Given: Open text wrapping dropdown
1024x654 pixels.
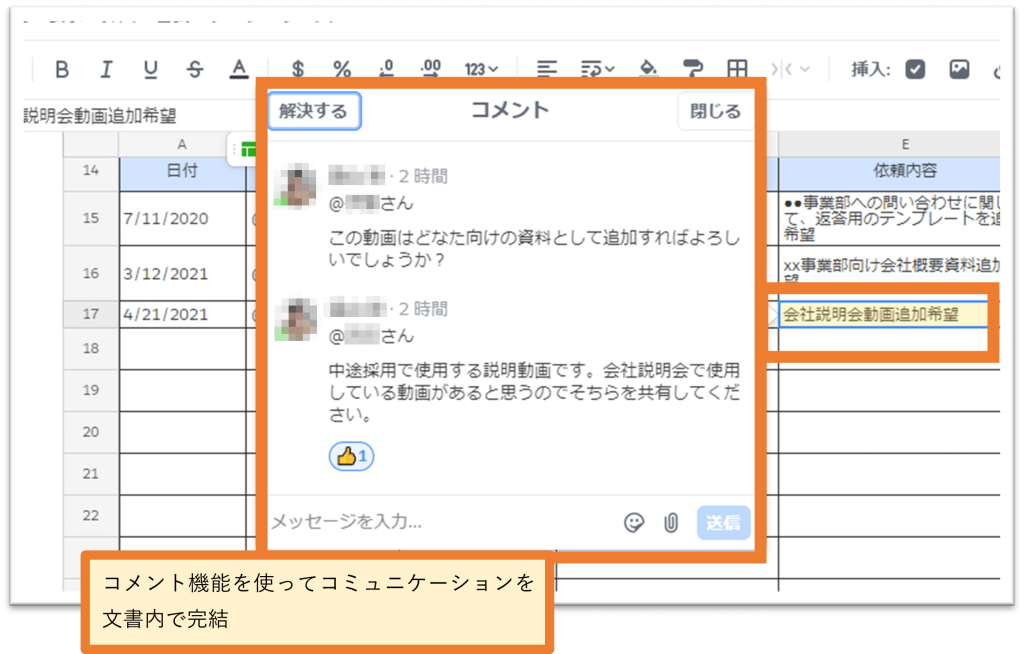Looking at the screenshot, I should tap(597, 69).
